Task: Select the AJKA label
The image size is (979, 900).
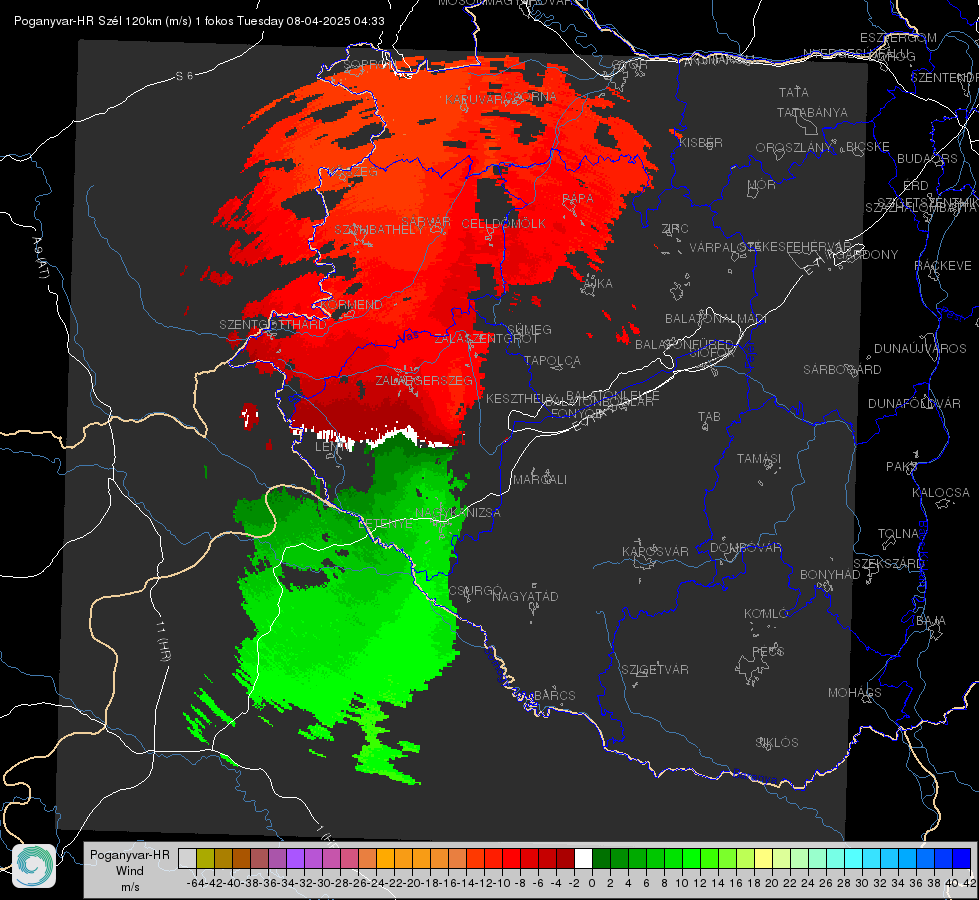Action: 596,284
